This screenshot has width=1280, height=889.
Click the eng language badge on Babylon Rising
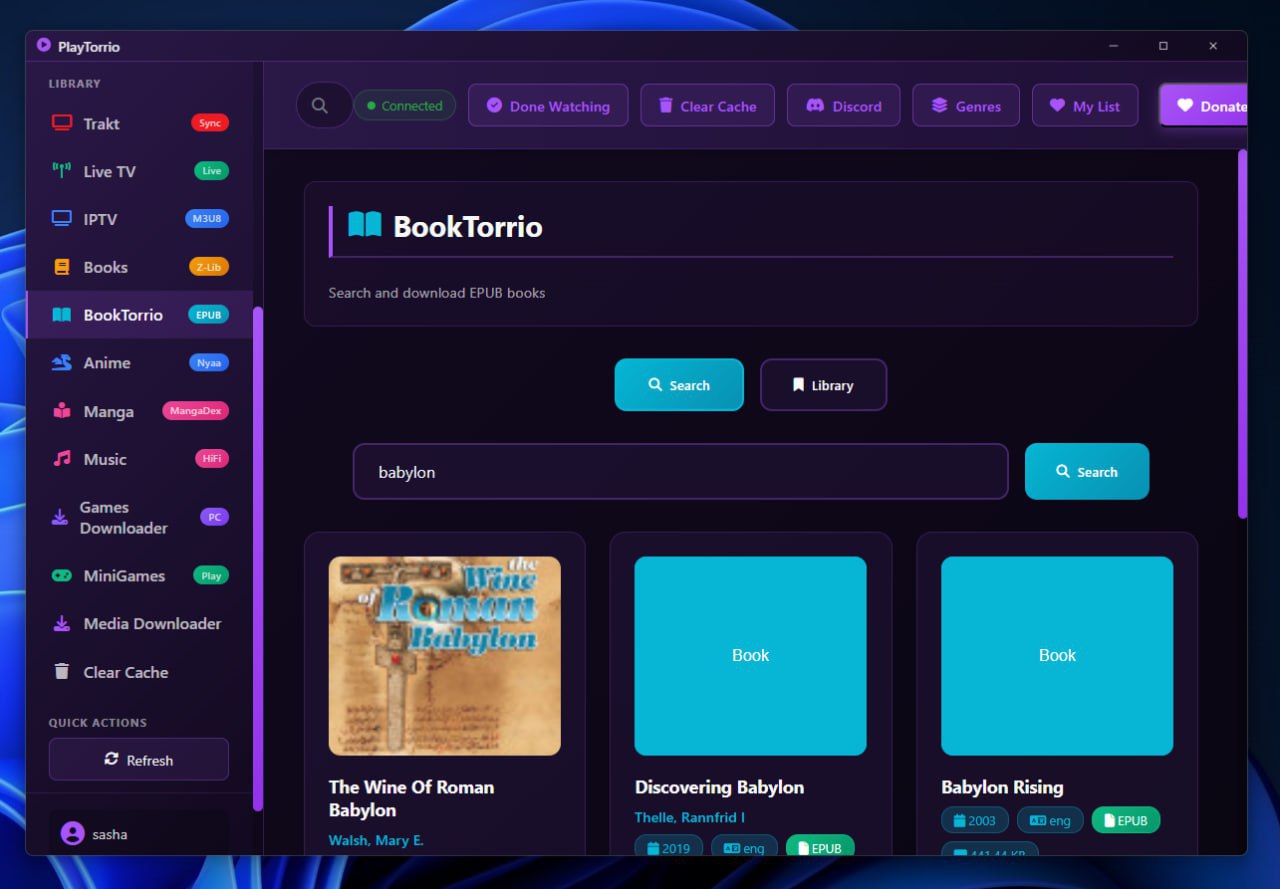(1050, 820)
